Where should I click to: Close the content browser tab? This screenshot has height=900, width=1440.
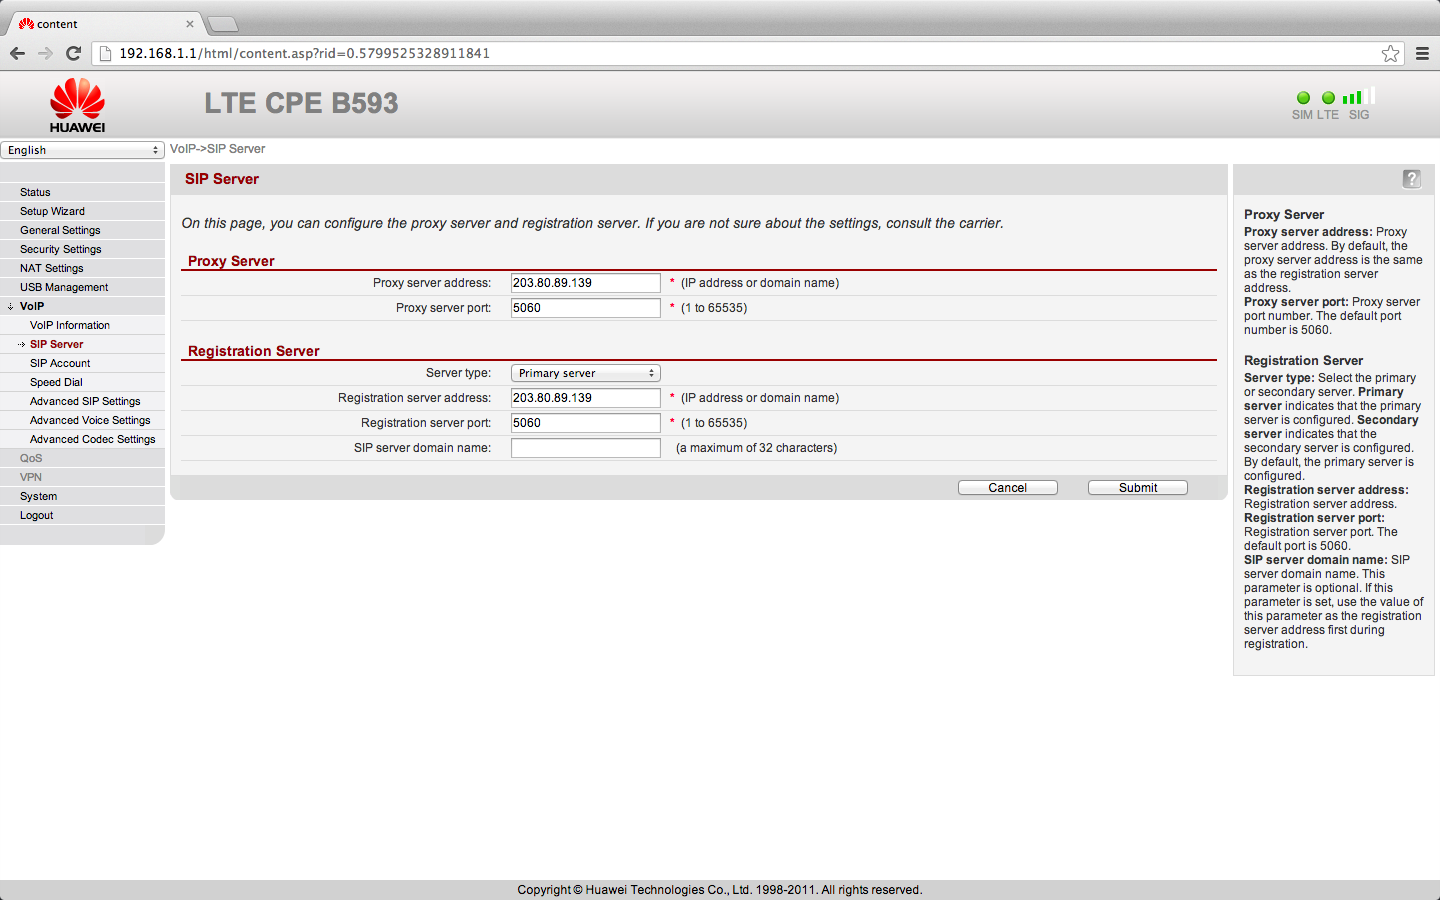coord(190,24)
